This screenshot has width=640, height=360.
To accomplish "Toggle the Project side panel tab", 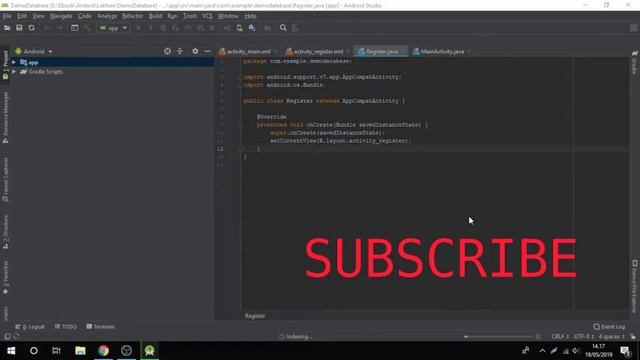I will tap(5, 66).
